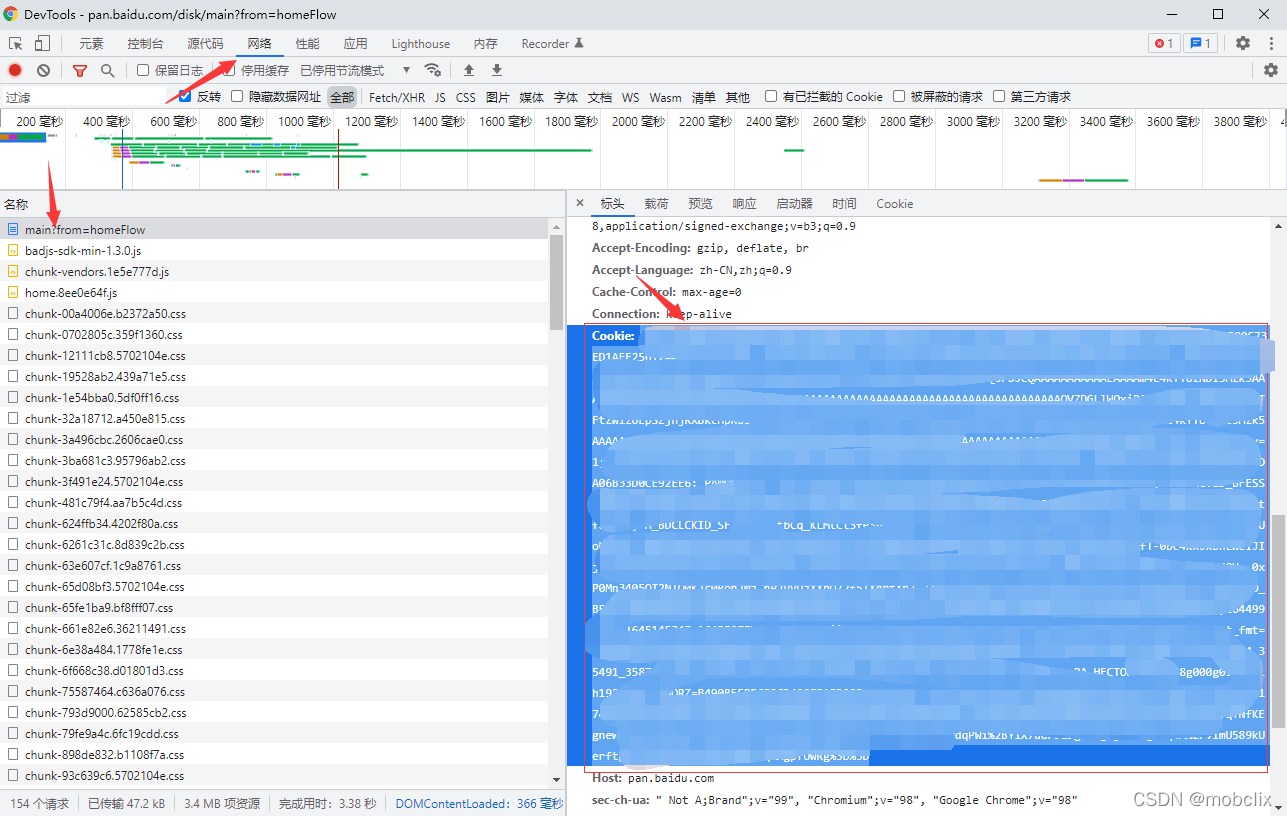1287x816 pixels.
Task: Open the Recorder panel tab
Action: tap(552, 43)
